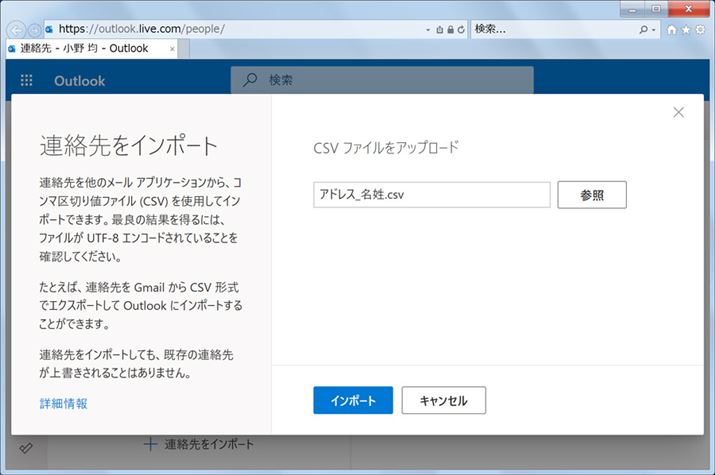Open browser Favorites star icon
Image resolution: width=715 pixels, height=475 pixels.
(x=686, y=30)
